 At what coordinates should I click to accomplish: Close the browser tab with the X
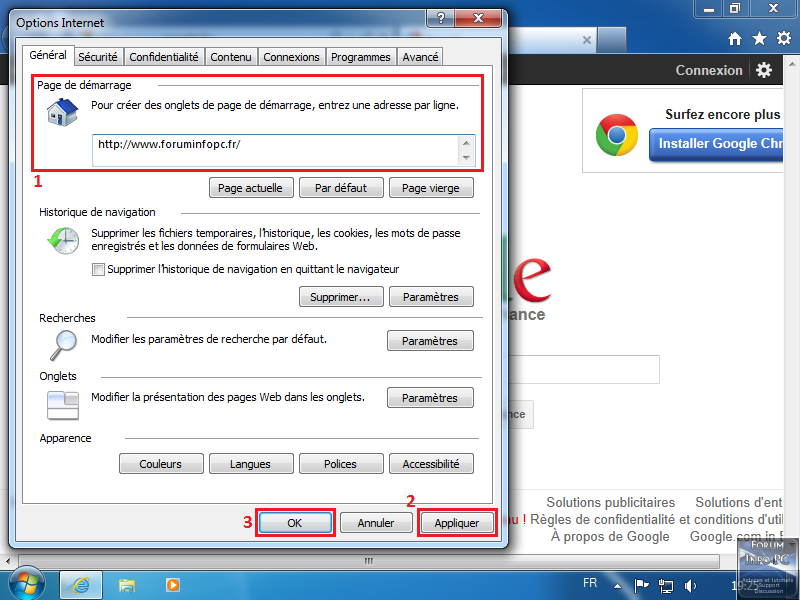click(587, 41)
